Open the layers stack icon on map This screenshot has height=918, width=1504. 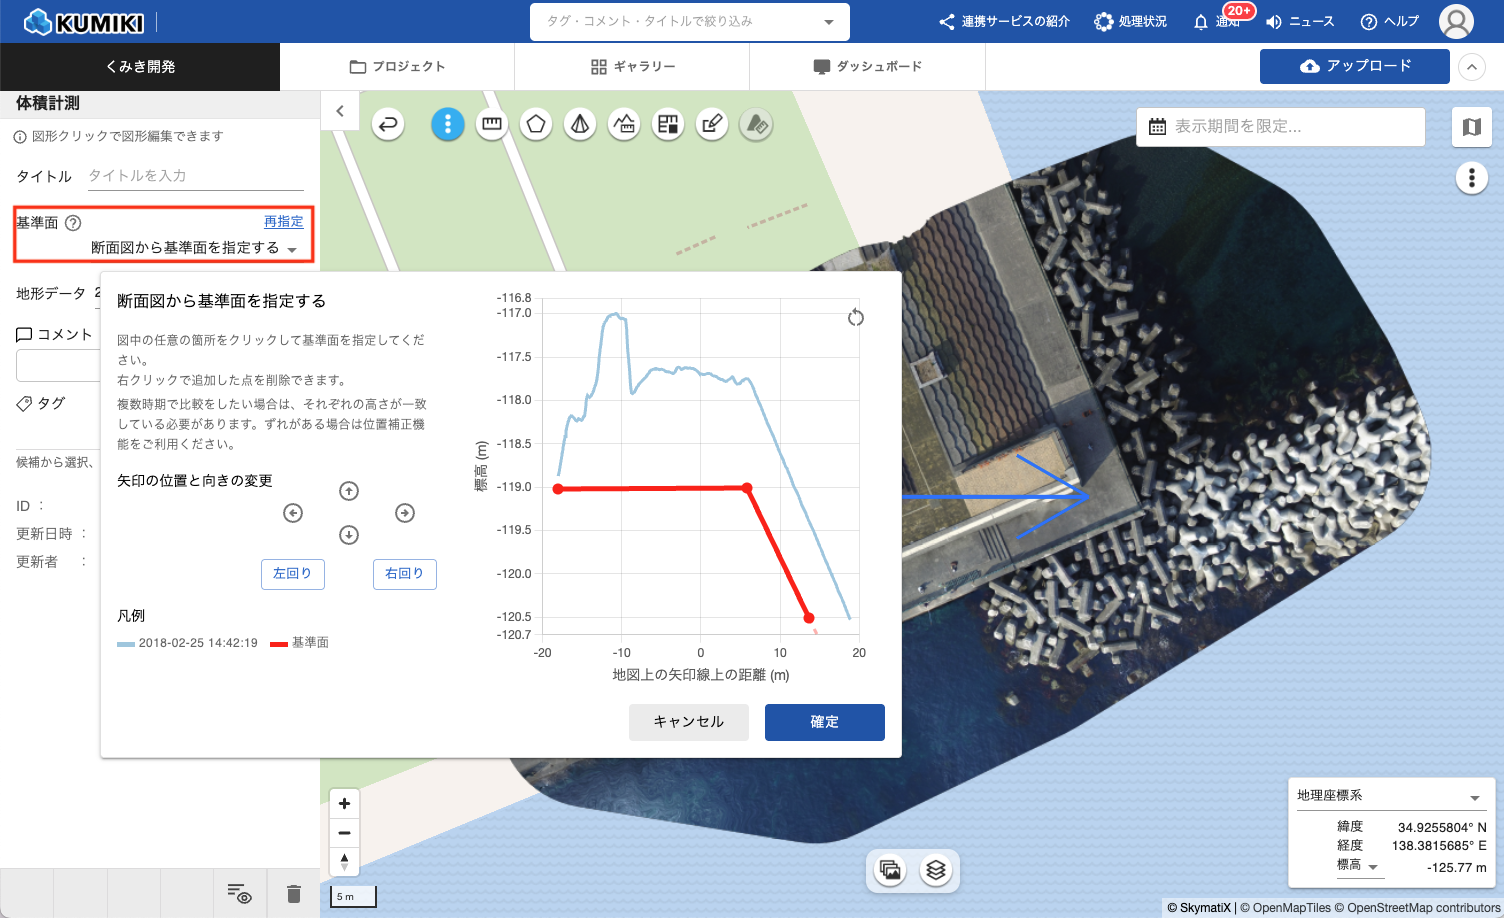point(936,870)
